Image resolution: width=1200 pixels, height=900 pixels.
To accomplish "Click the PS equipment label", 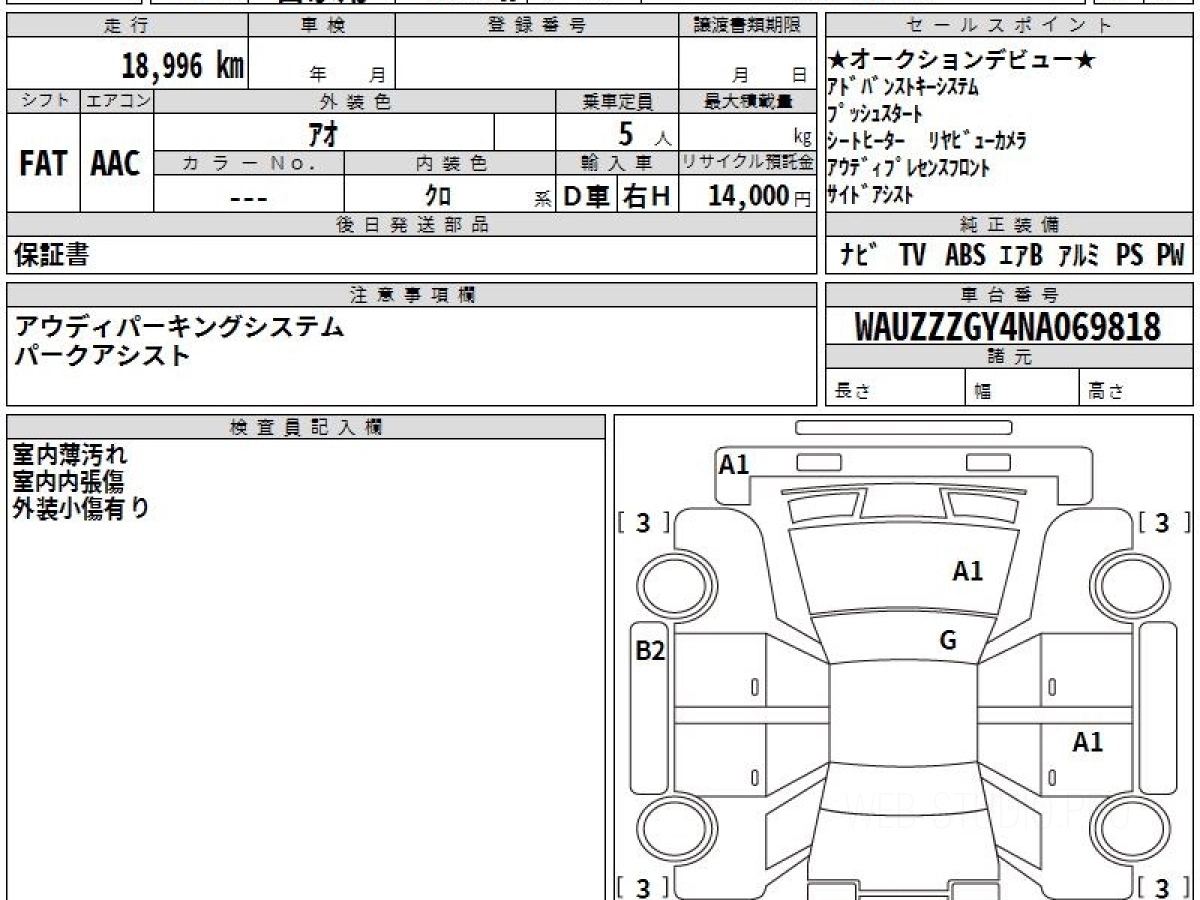I will [x=1129, y=256].
